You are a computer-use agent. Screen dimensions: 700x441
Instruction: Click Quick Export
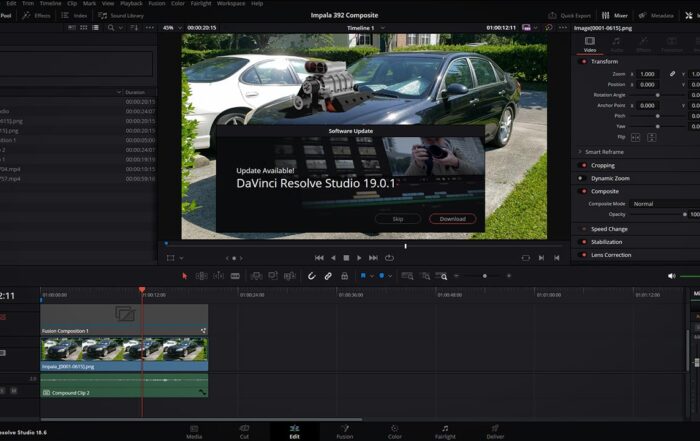coord(569,16)
